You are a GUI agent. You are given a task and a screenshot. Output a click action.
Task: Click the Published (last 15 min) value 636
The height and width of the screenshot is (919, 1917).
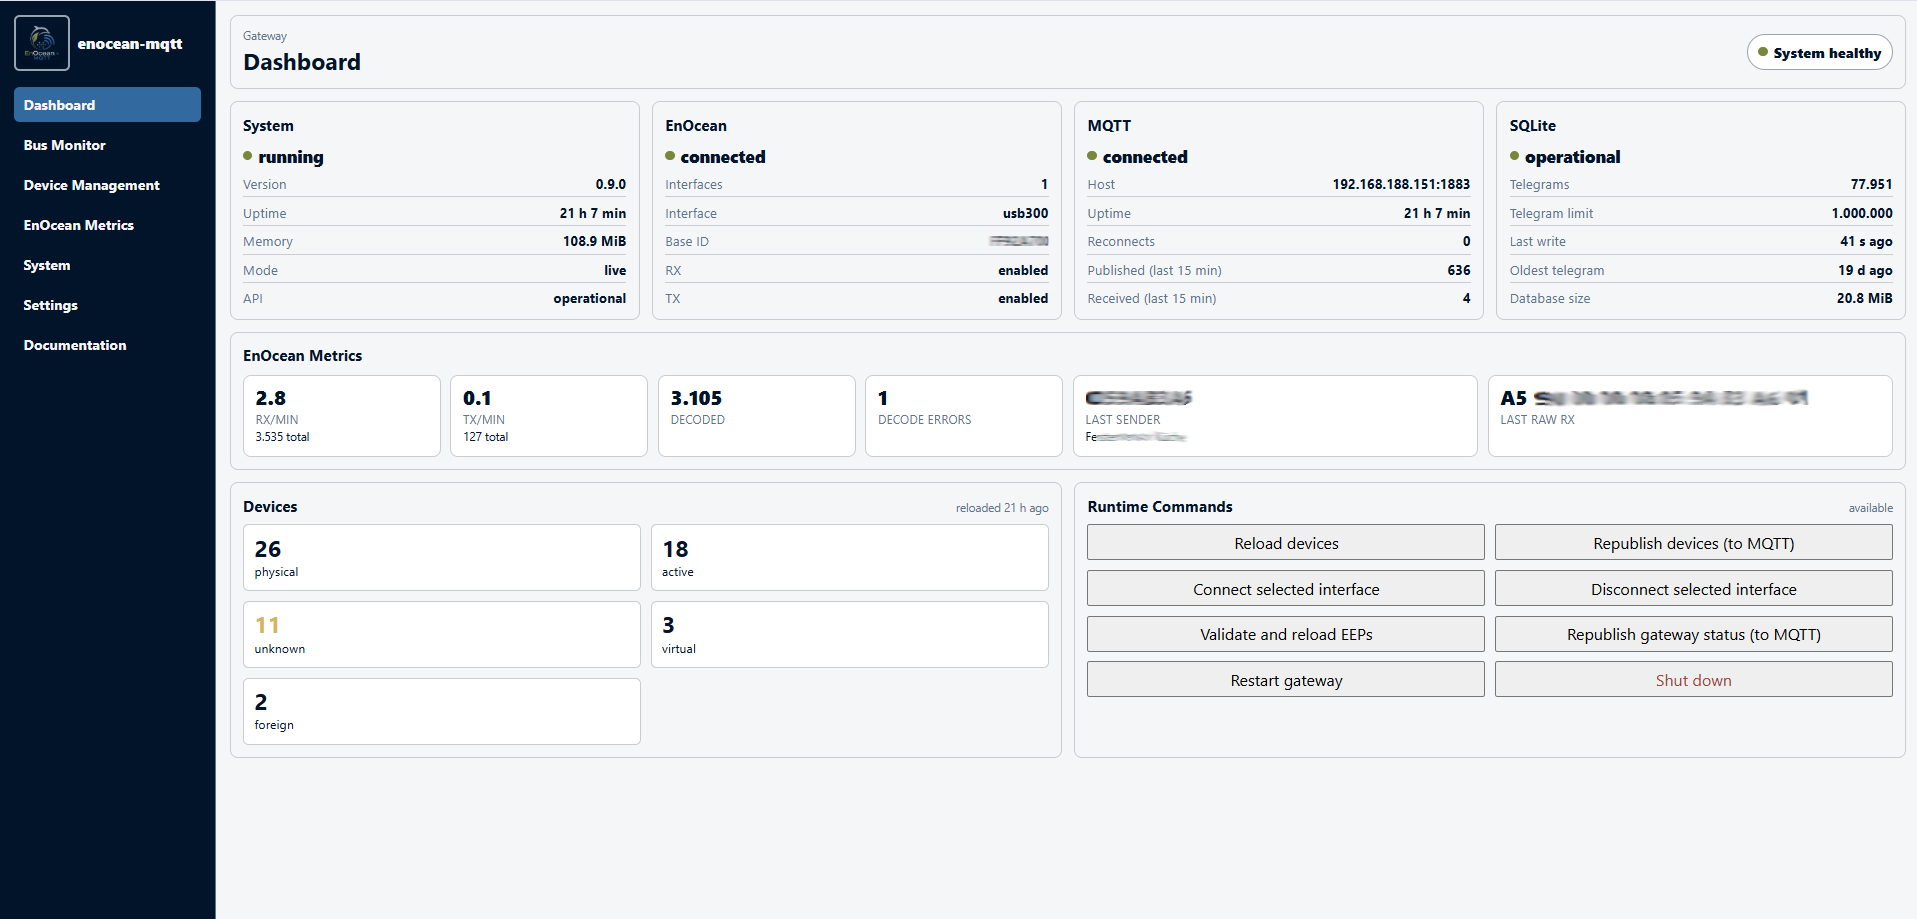point(1459,270)
